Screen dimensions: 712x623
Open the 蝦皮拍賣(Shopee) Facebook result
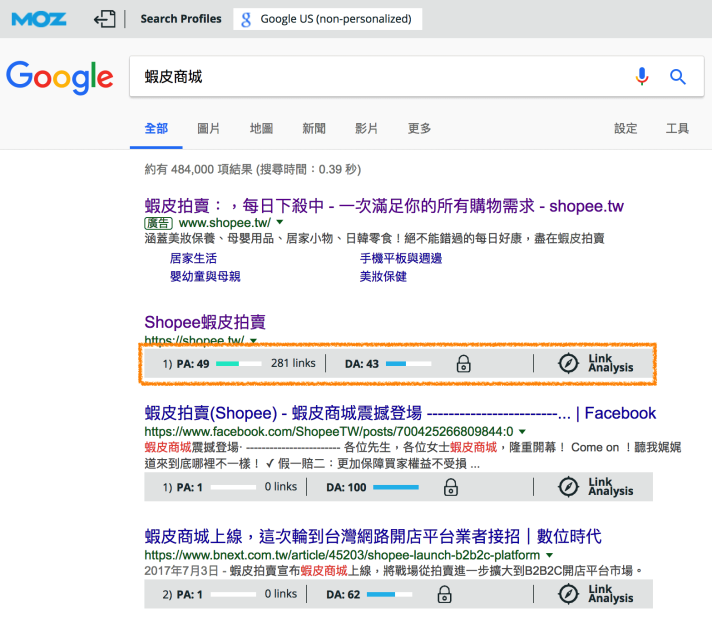pyautogui.click(x=400, y=413)
